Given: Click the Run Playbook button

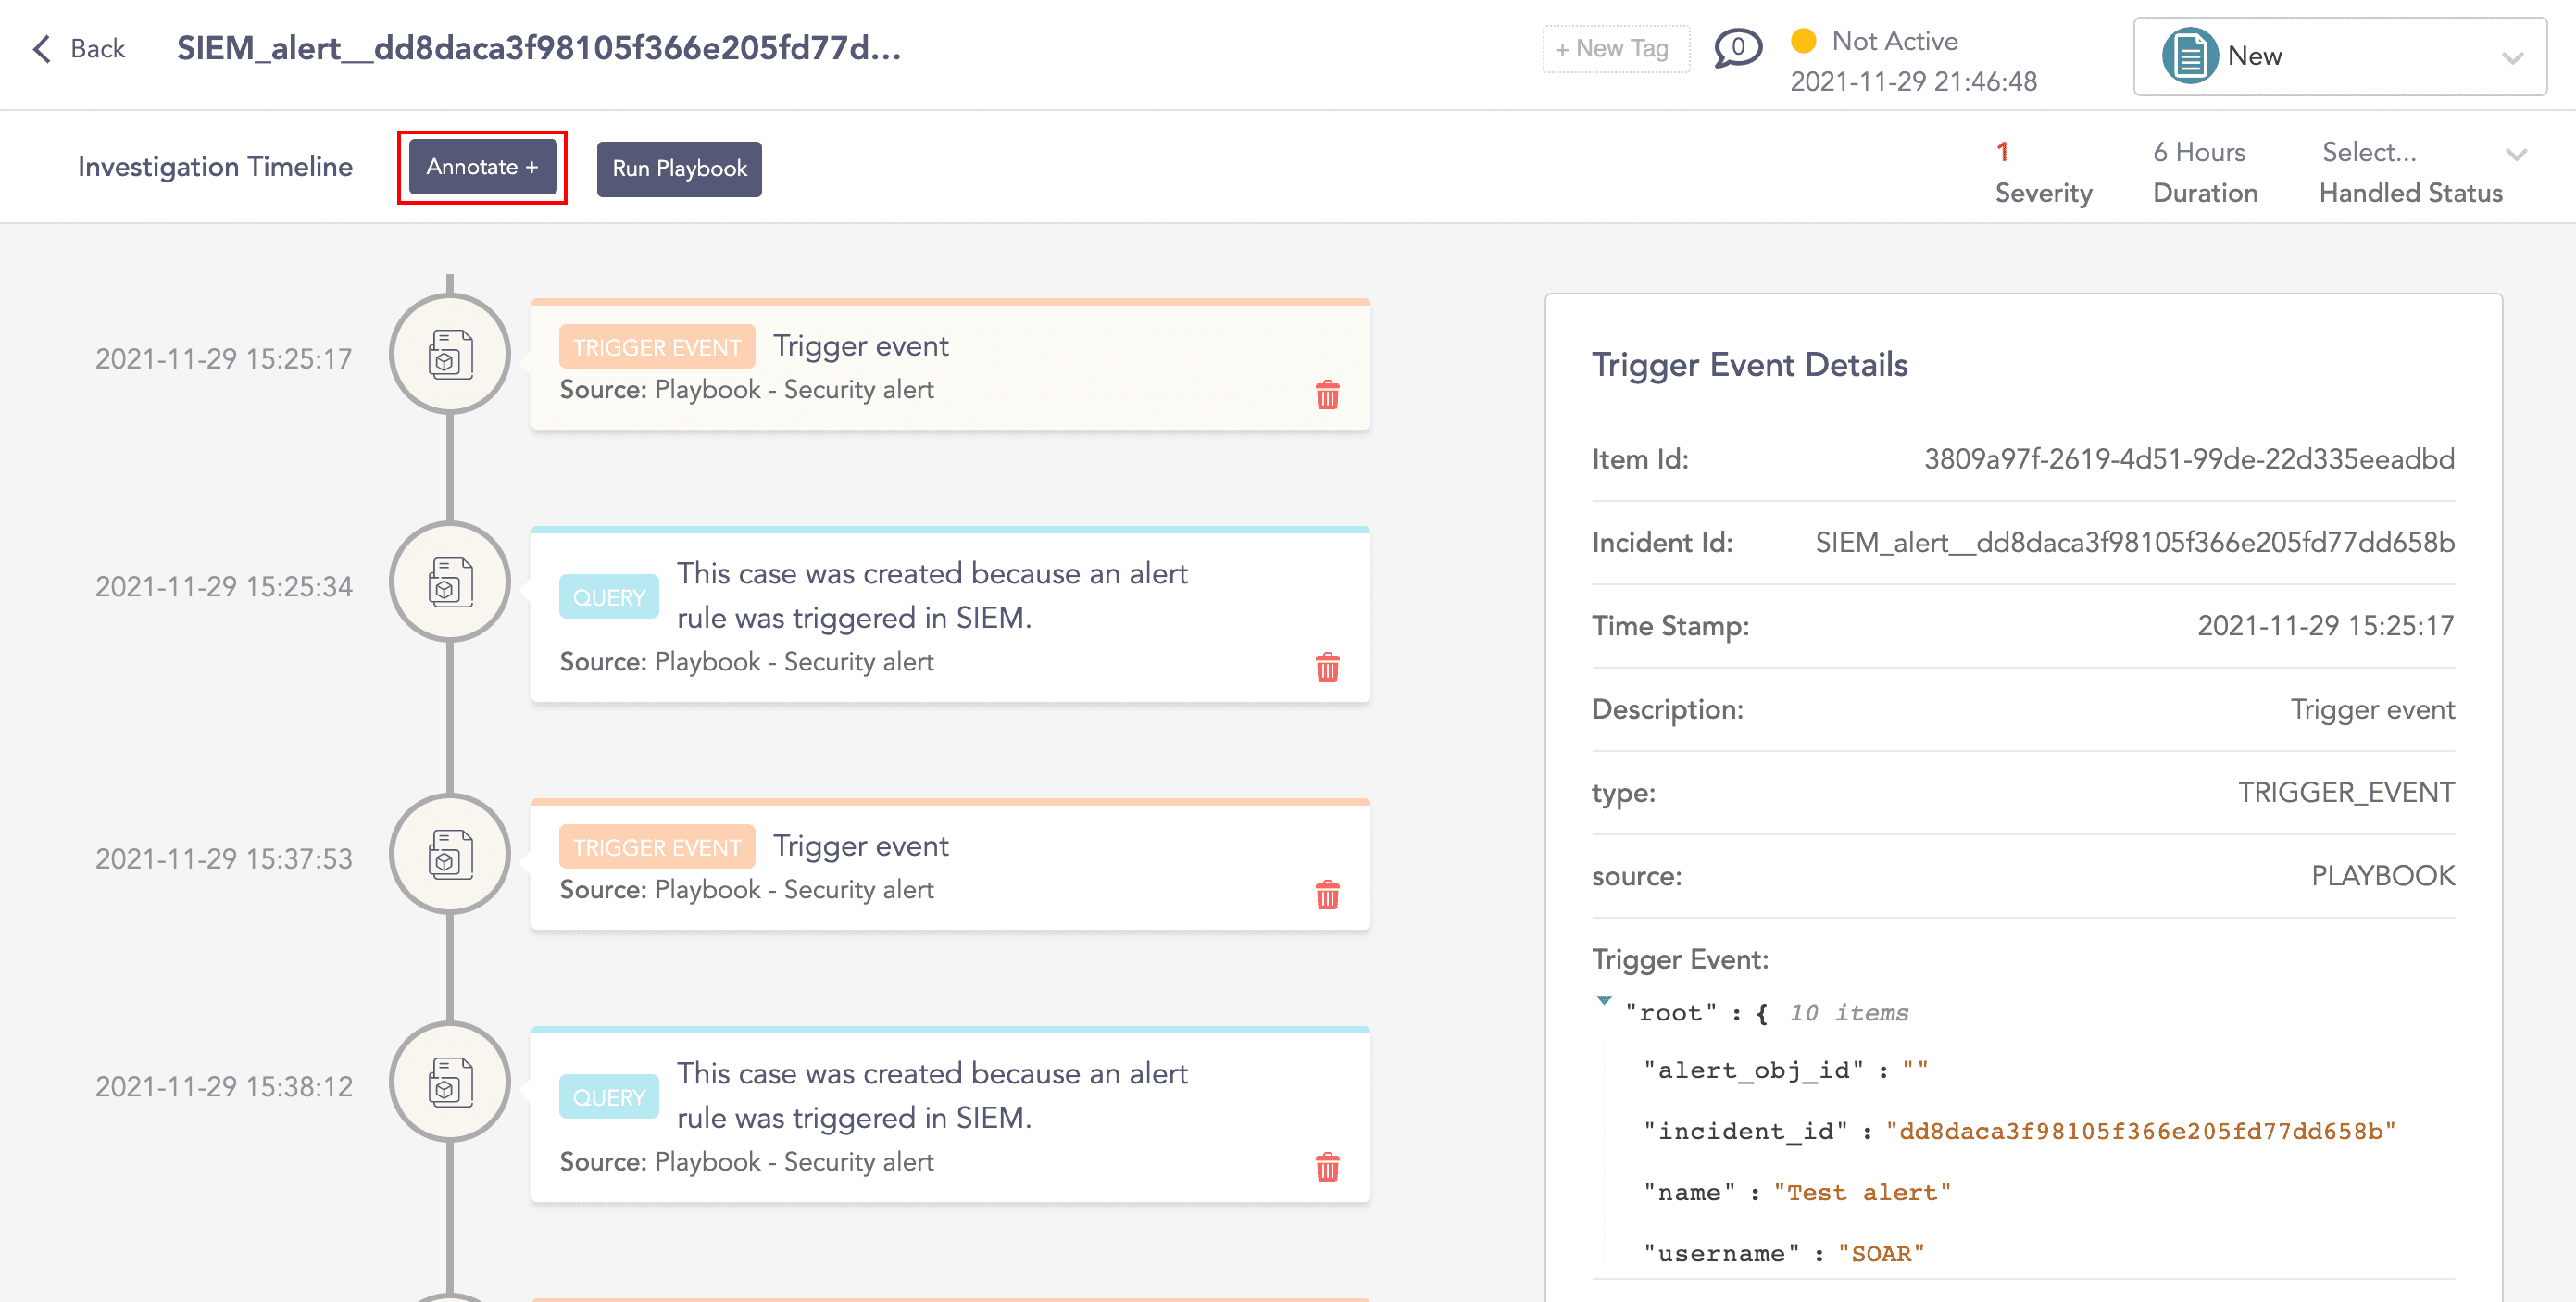Looking at the screenshot, I should (679, 168).
